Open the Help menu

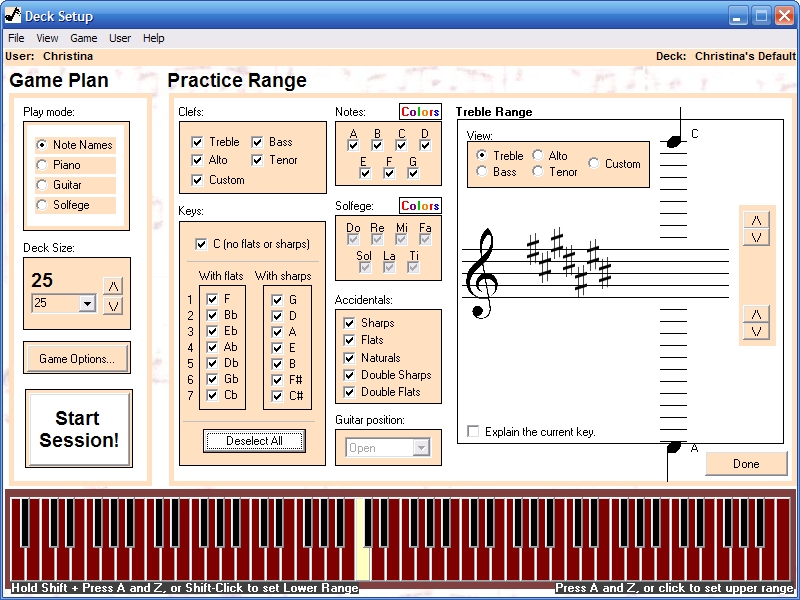154,38
